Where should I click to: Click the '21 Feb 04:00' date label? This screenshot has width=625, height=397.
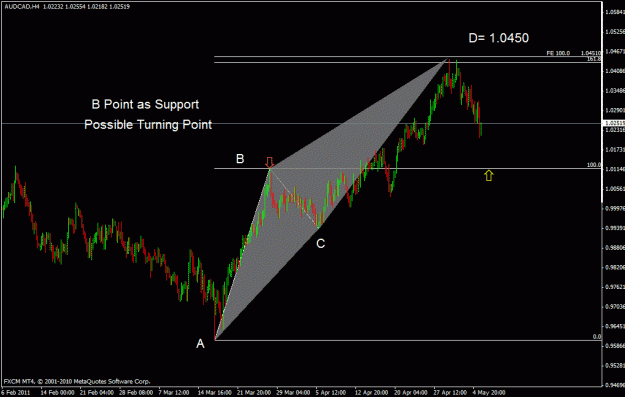96,393
